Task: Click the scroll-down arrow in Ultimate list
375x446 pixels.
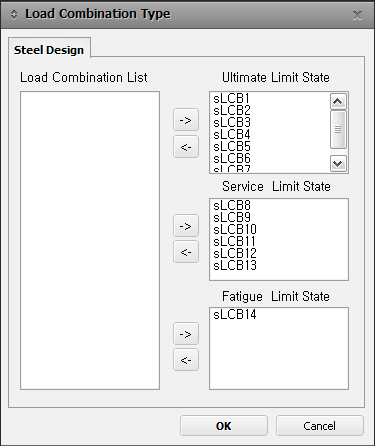Action: pos(338,163)
